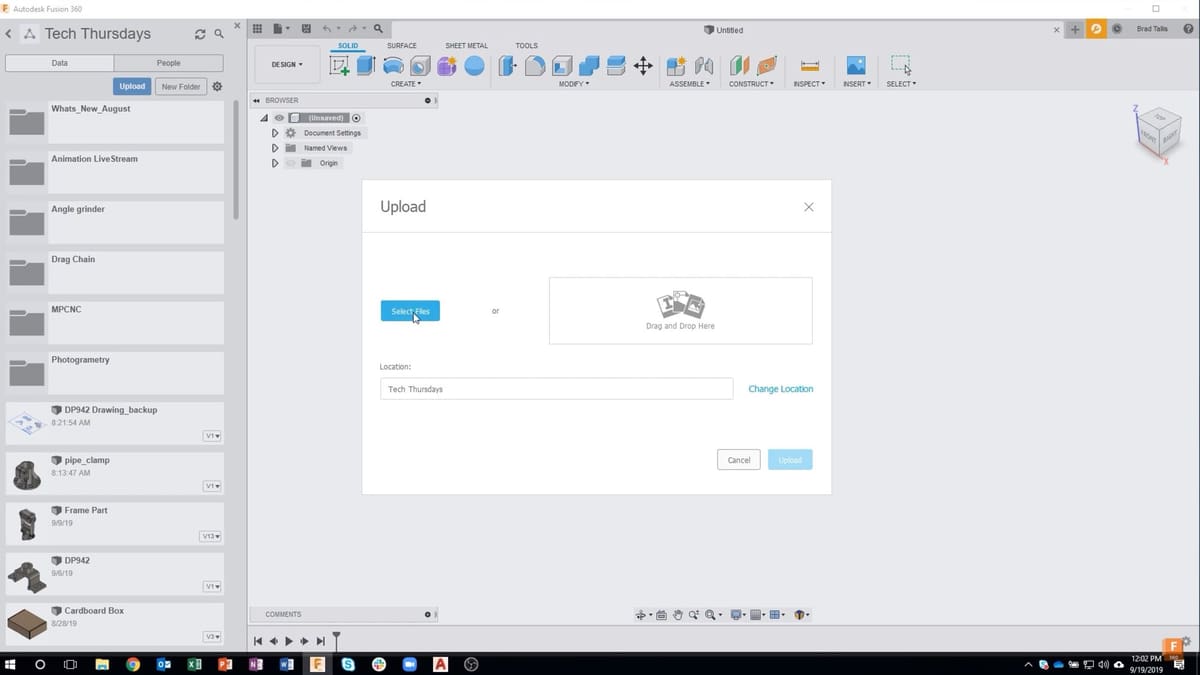Switch to the SHEET METAL tab

pos(466,46)
